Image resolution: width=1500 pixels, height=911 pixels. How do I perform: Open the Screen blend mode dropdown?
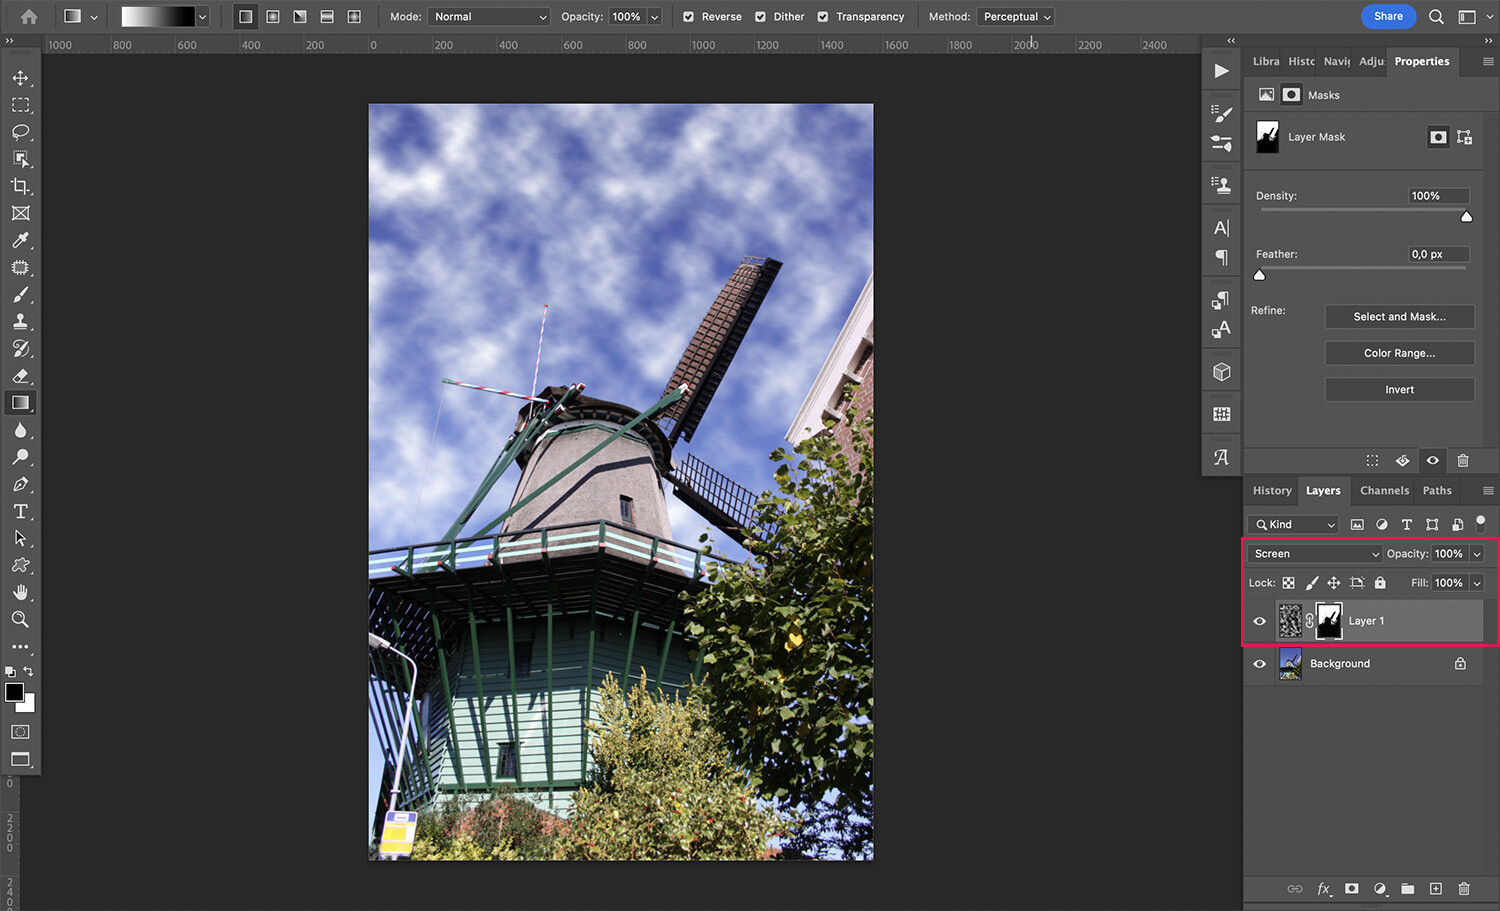click(1313, 553)
